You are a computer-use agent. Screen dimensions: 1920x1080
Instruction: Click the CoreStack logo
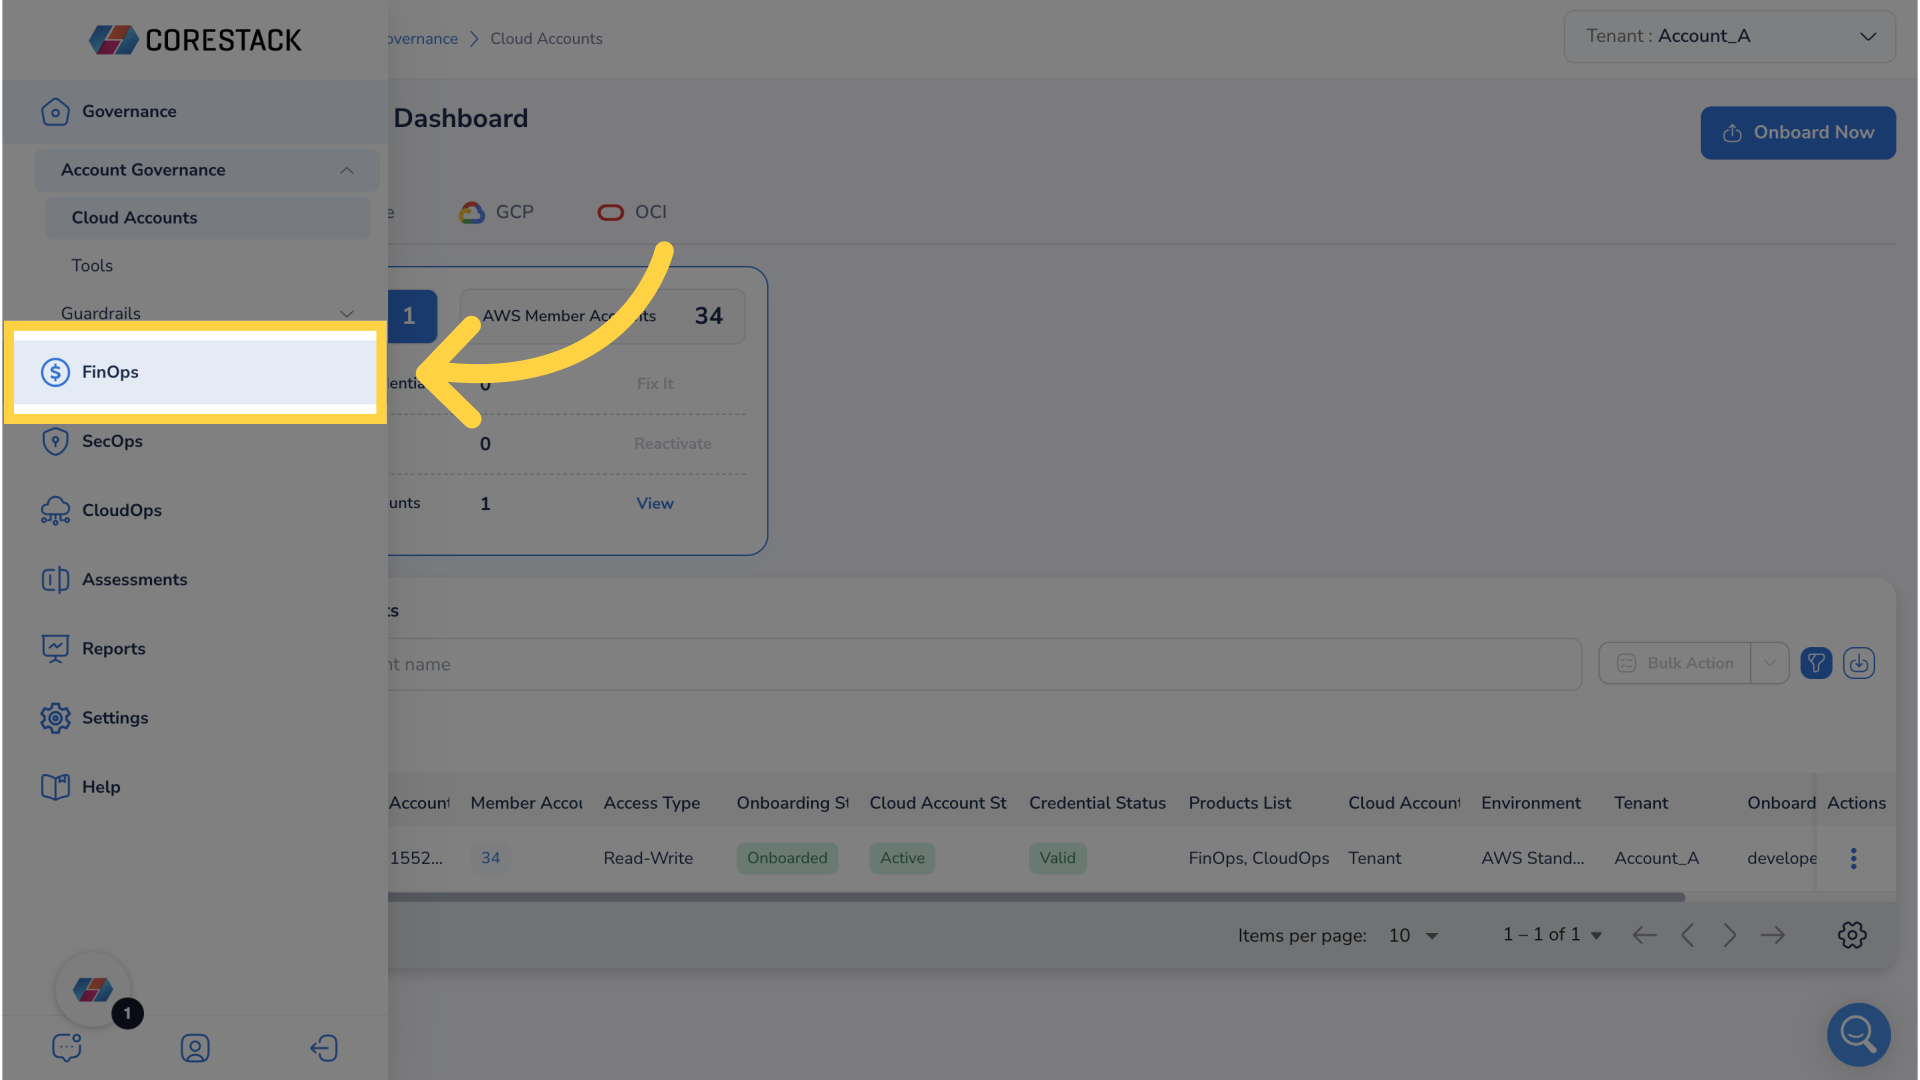point(195,40)
